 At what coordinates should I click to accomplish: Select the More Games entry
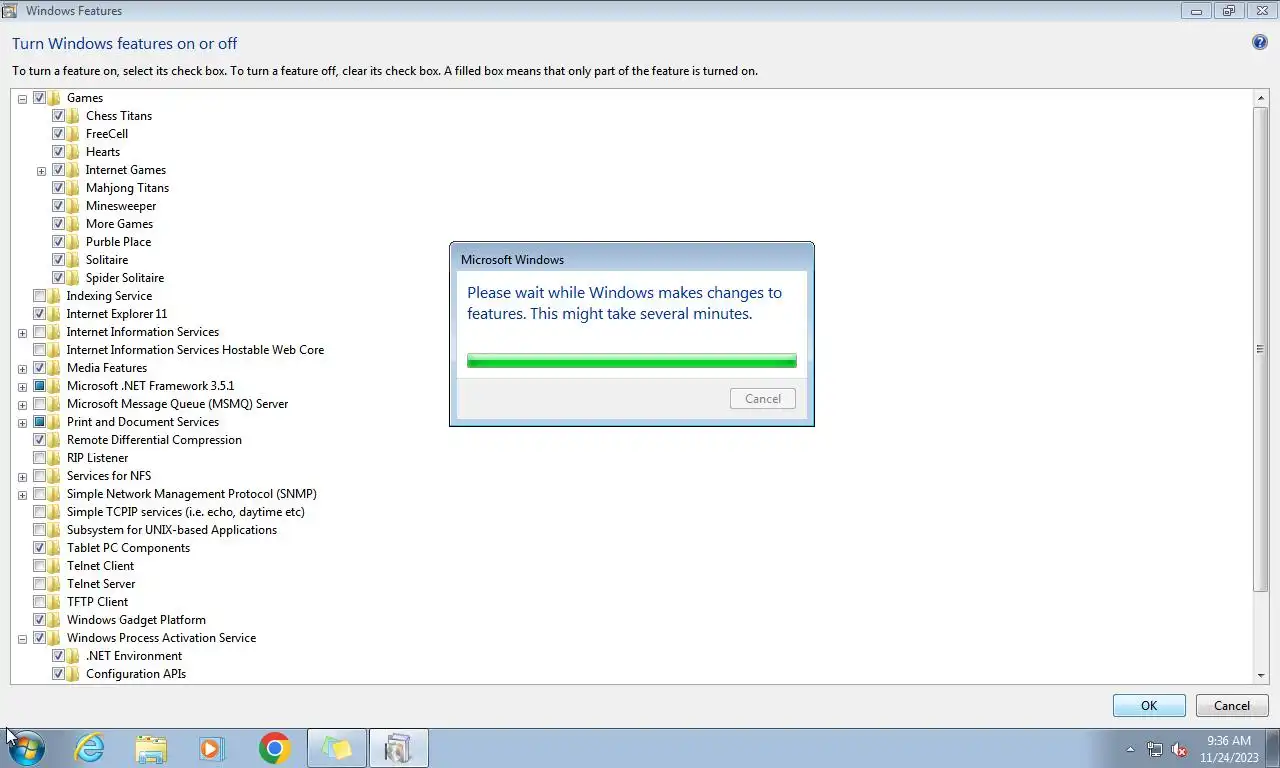119,224
